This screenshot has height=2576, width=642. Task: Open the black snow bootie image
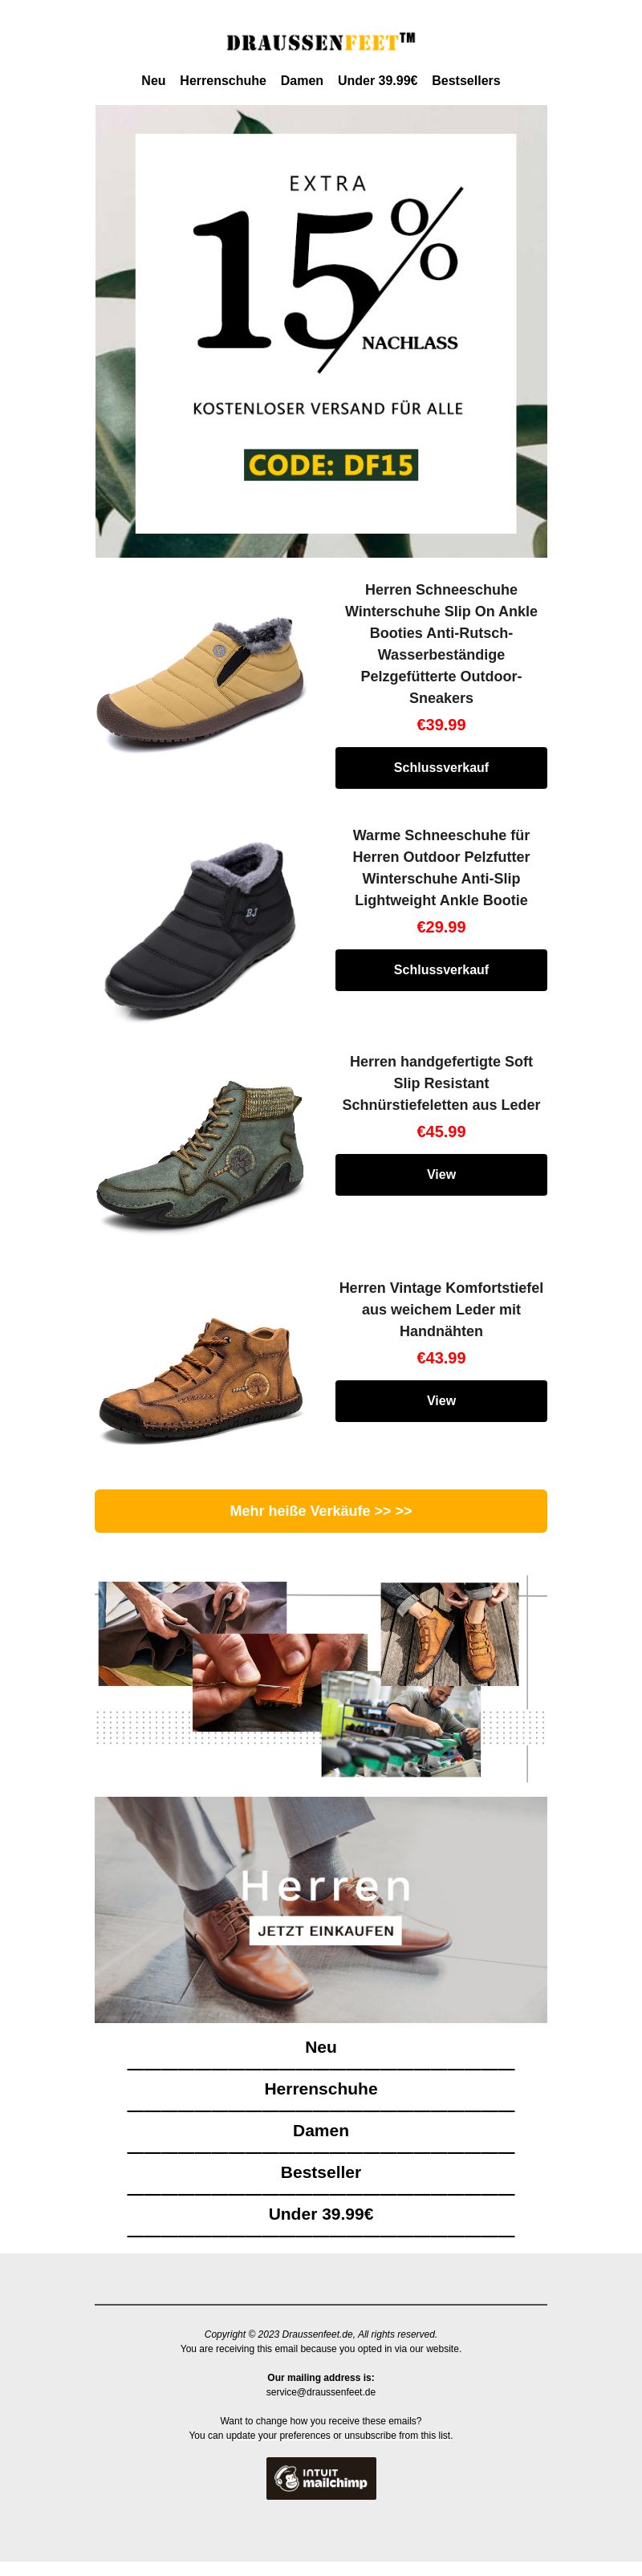point(201,931)
